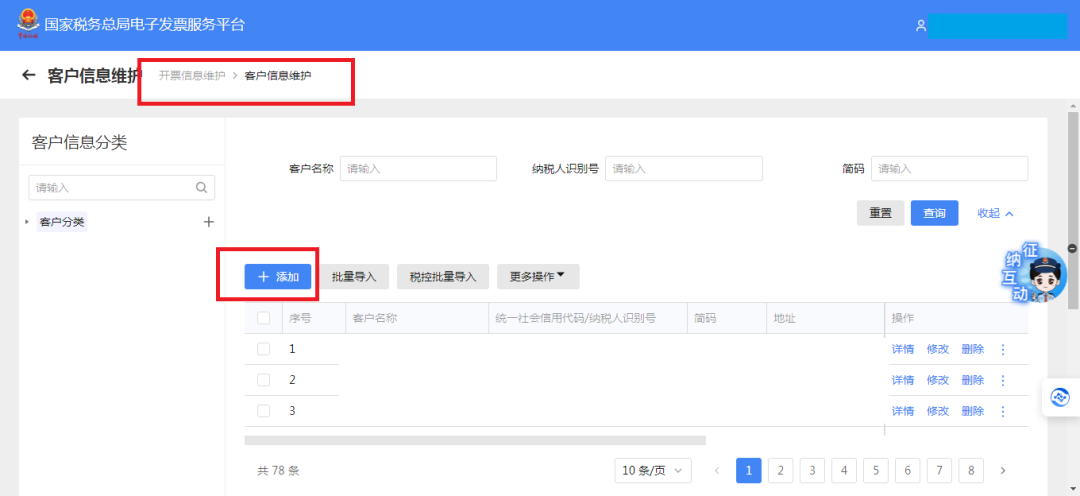This screenshot has width=1080, height=496.
Task: Click 修改 for row 2
Action: click(x=938, y=380)
